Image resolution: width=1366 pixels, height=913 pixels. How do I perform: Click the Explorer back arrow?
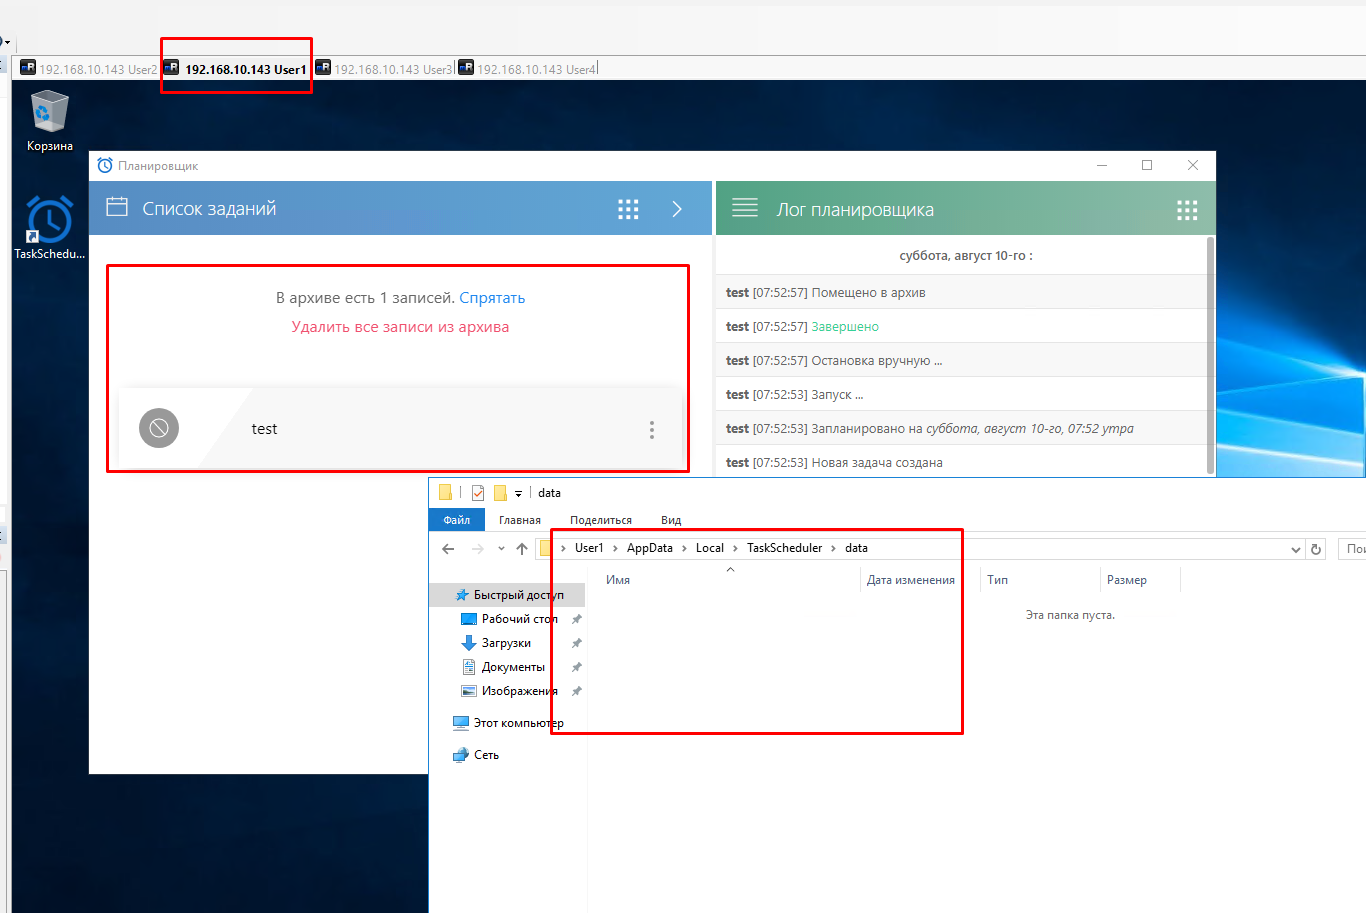(448, 549)
